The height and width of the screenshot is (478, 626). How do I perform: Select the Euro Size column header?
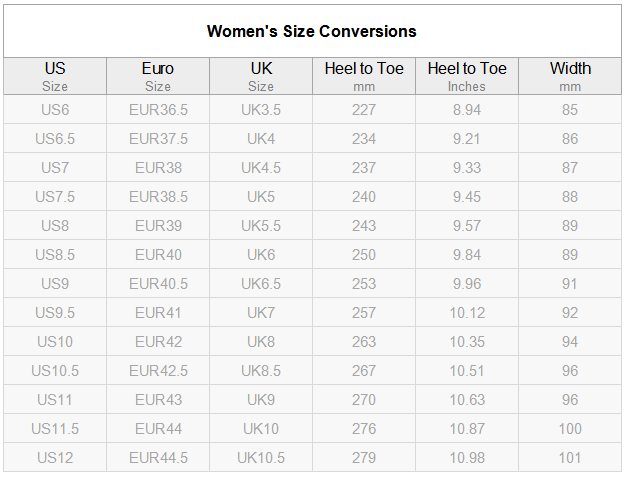(158, 76)
